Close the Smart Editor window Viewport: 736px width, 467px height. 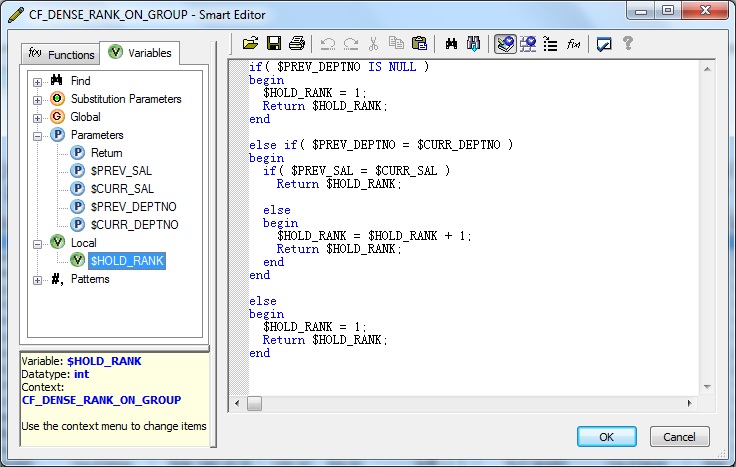coord(705,10)
